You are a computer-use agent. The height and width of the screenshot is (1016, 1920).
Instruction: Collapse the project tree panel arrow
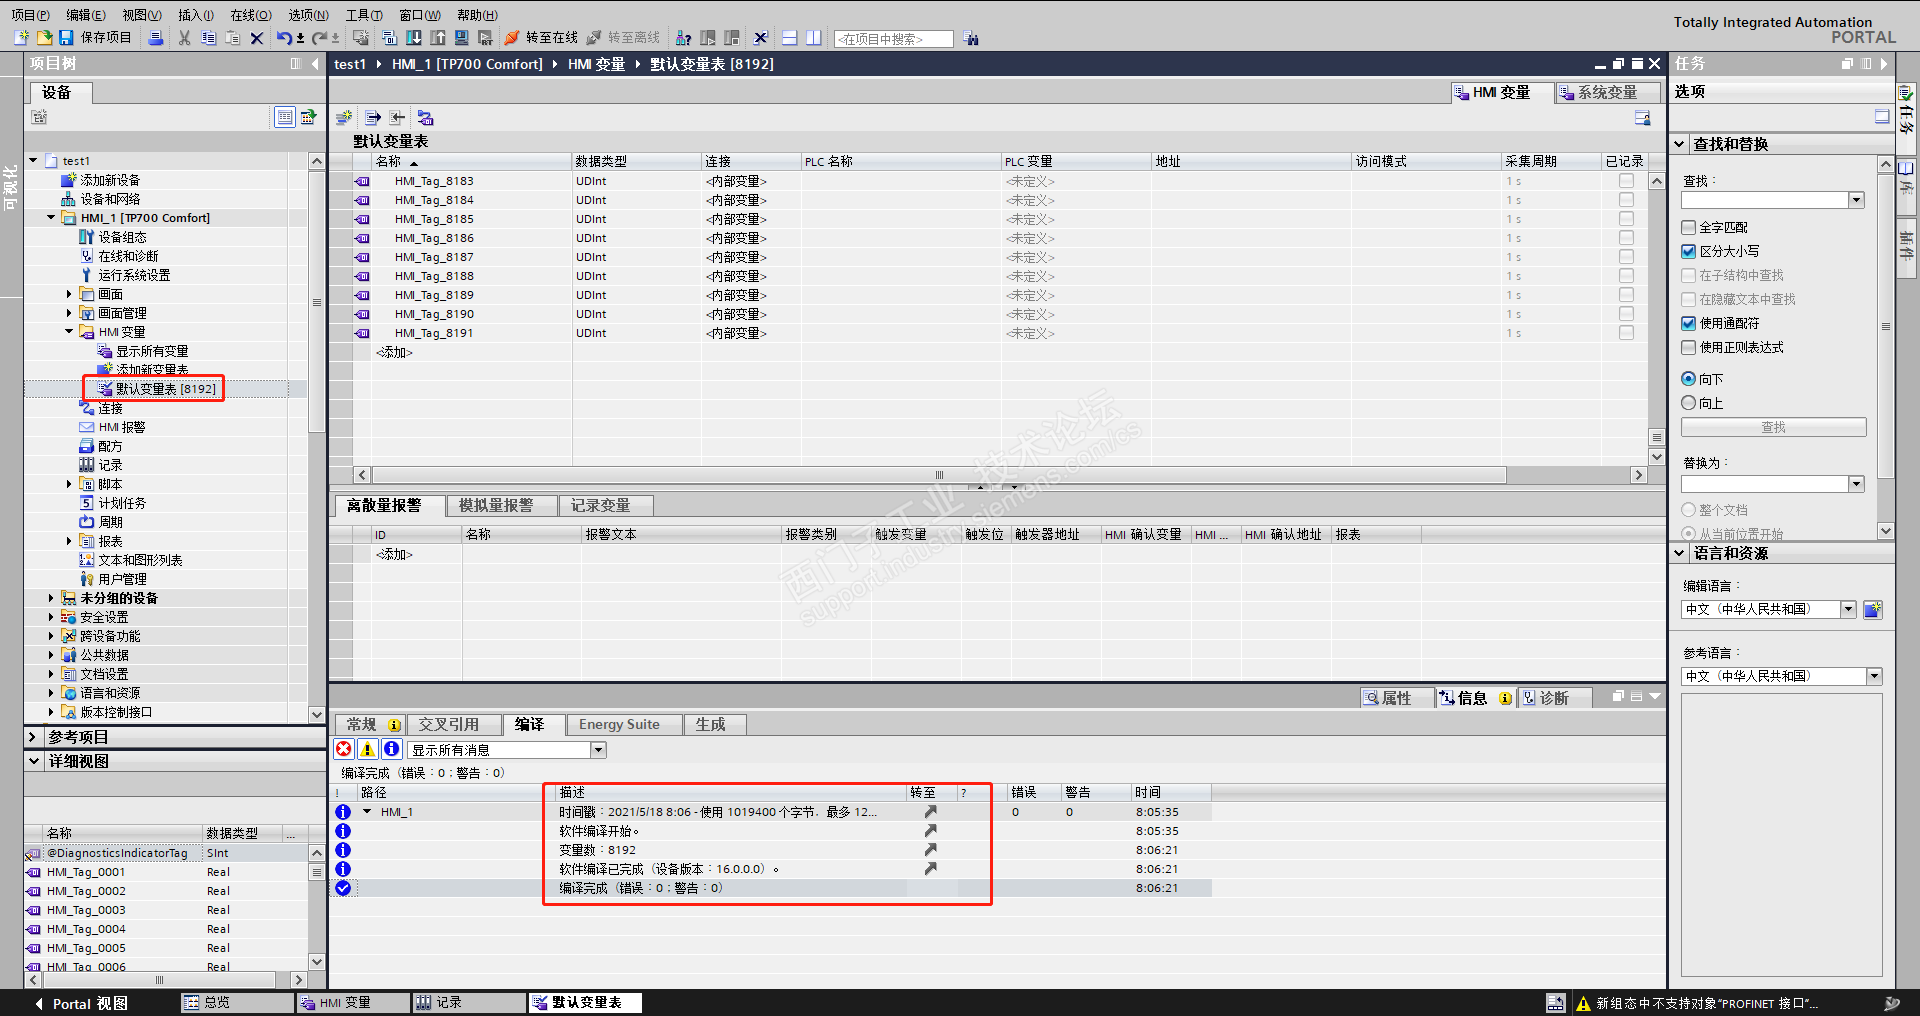[316, 64]
